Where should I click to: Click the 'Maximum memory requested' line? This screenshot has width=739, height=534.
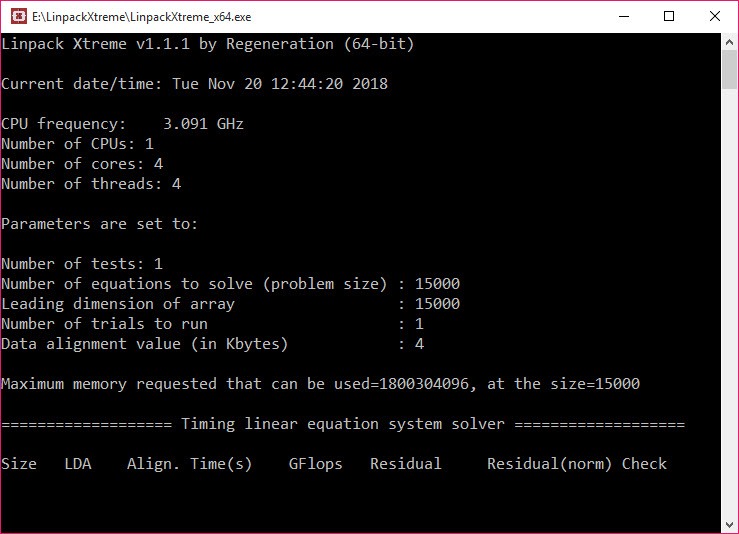click(320, 384)
